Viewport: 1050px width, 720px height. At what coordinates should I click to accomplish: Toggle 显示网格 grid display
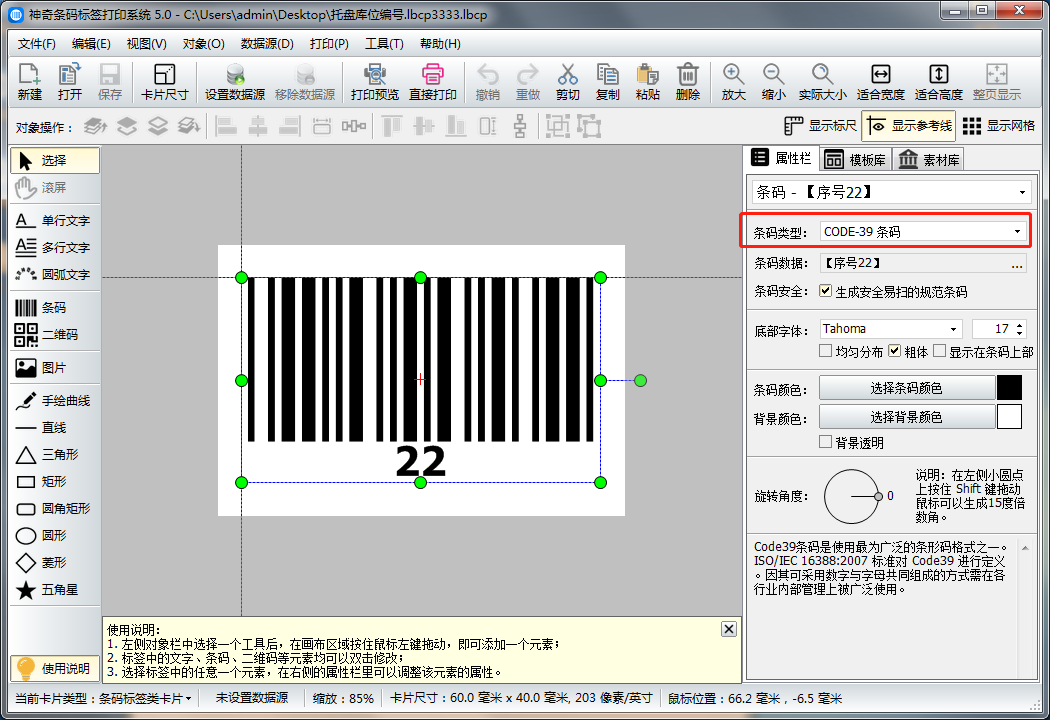point(998,126)
